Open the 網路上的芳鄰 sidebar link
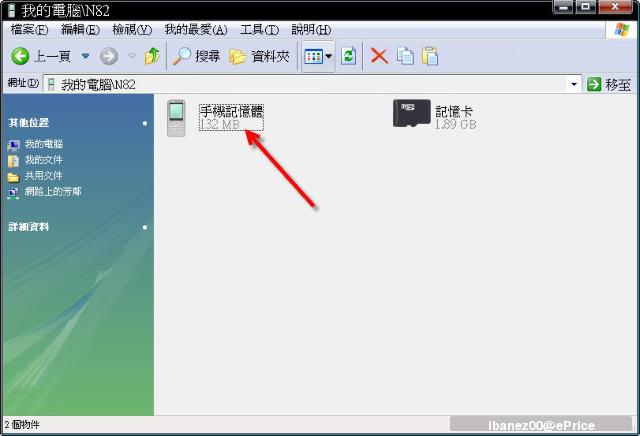 tap(53, 191)
